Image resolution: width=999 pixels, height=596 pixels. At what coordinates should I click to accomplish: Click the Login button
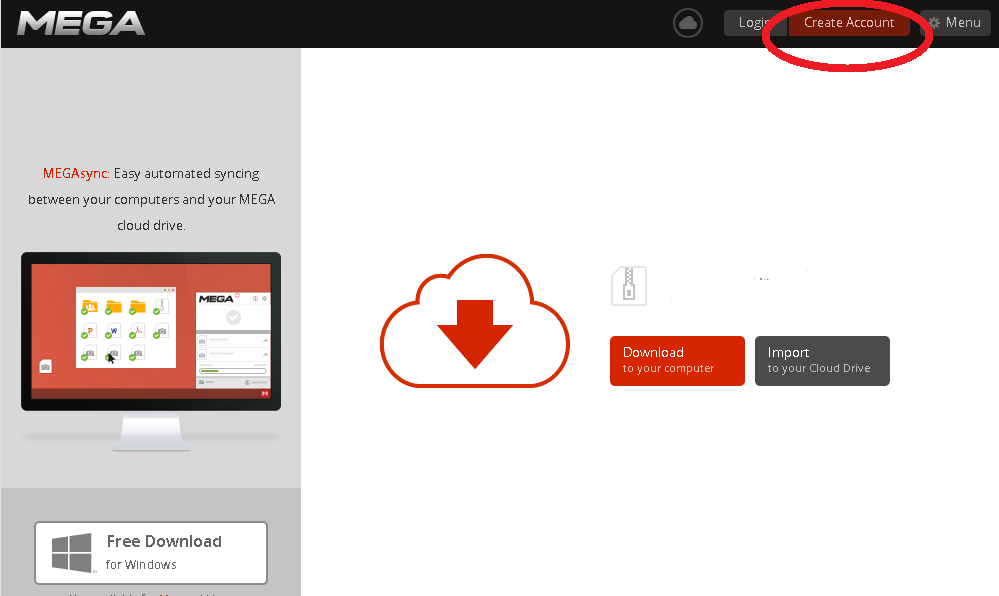pyautogui.click(x=755, y=23)
